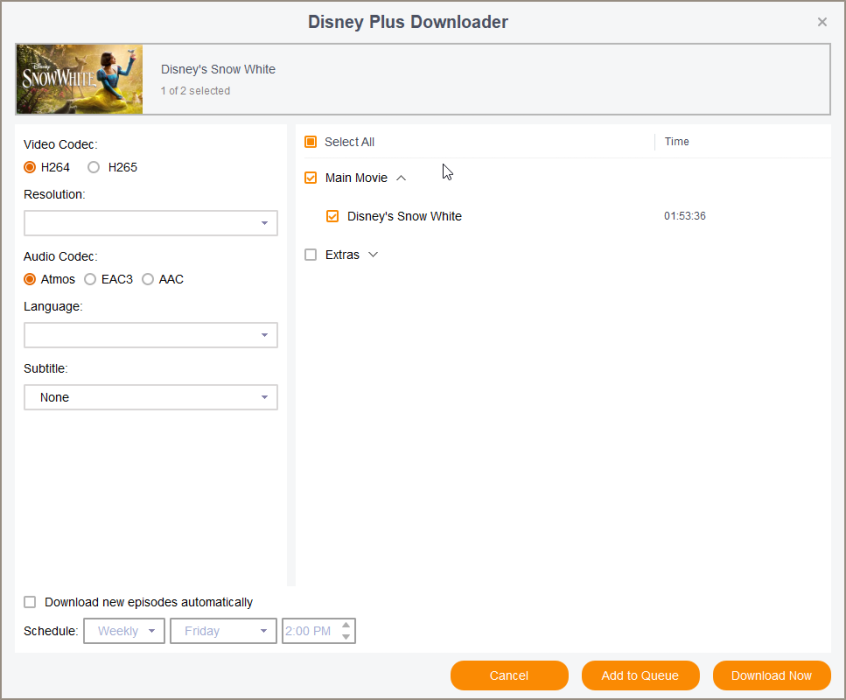Click the Add to Queue button
Viewport: 846px width, 700px height.
pos(640,675)
